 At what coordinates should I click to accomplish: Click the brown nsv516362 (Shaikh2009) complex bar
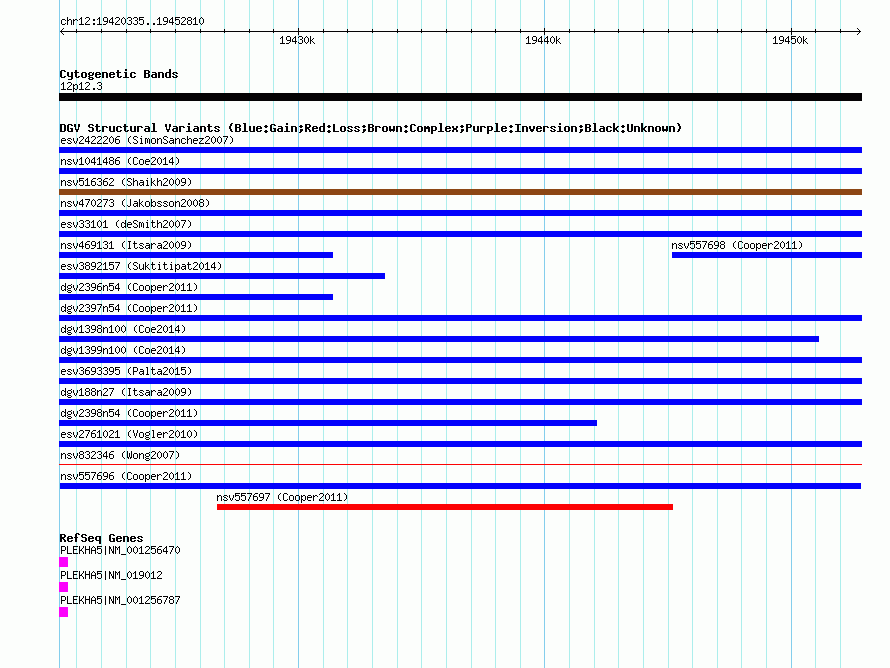tap(460, 192)
